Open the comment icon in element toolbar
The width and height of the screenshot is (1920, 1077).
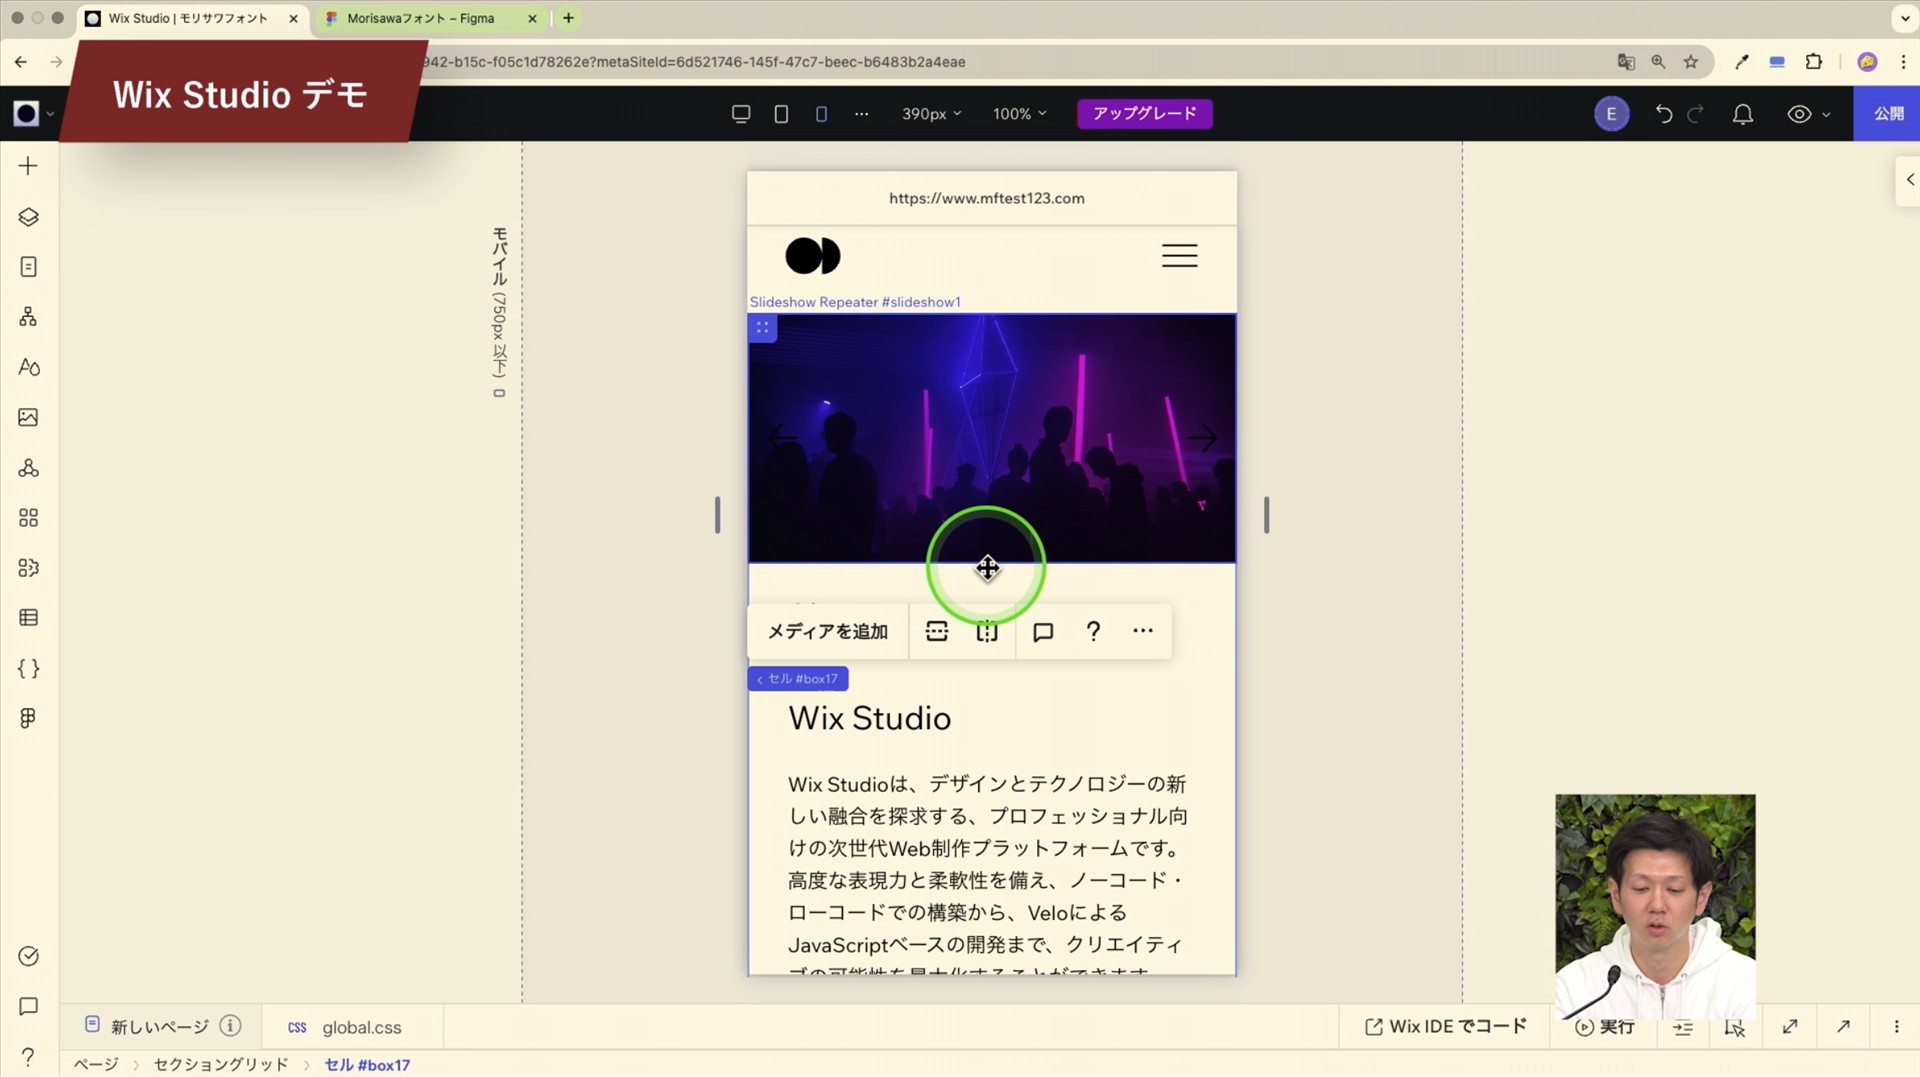point(1043,631)
